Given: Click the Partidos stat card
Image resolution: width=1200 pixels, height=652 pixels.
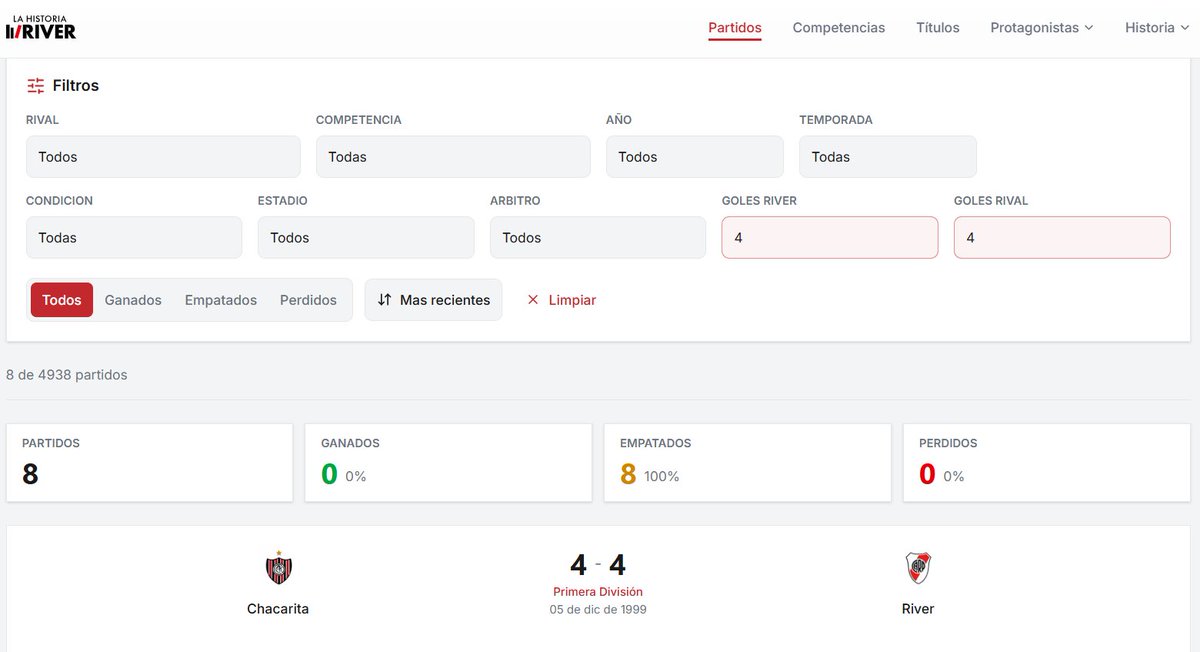Looking at the screenshot, I should click(x=150, y=463).
